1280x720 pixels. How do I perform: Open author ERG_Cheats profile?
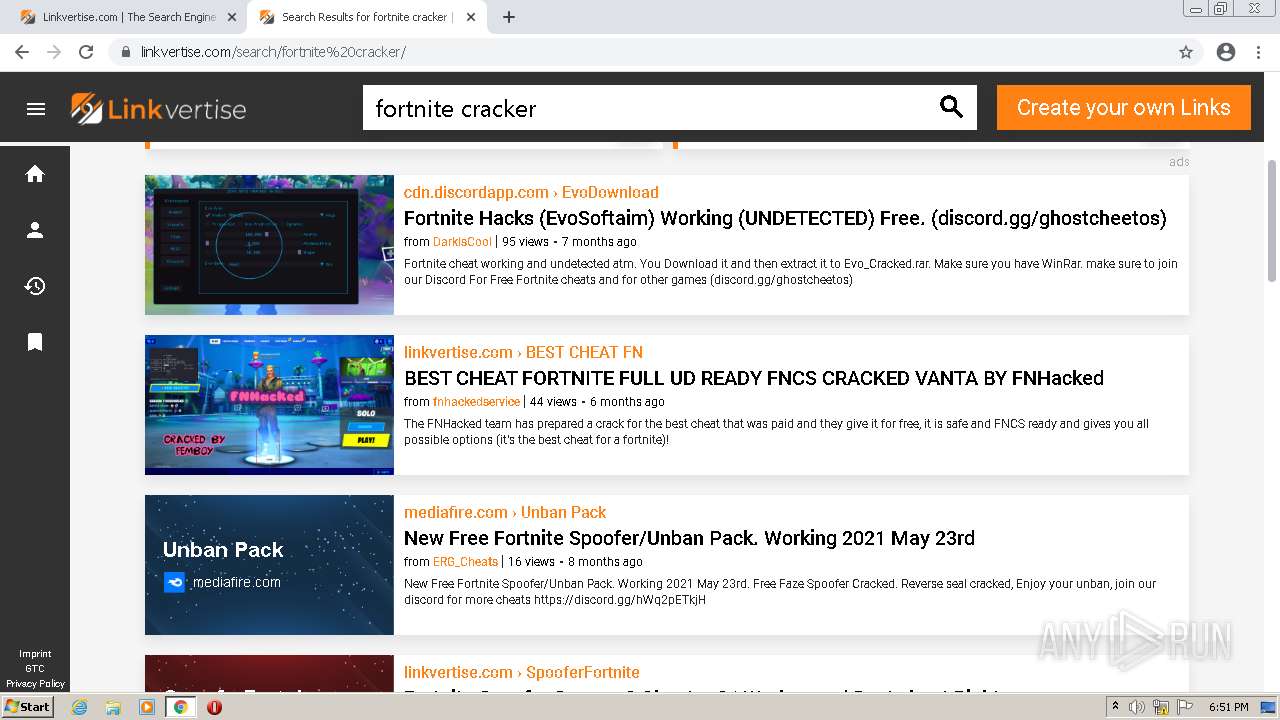(465, 562)
